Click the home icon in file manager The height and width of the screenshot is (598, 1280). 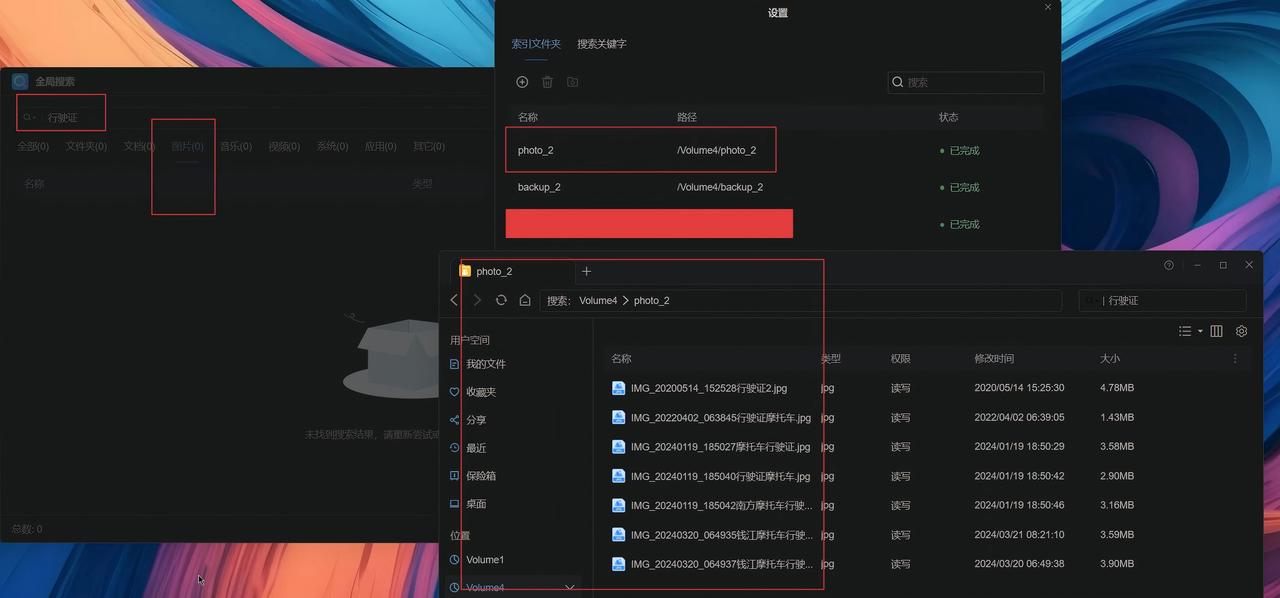[525, 300]
